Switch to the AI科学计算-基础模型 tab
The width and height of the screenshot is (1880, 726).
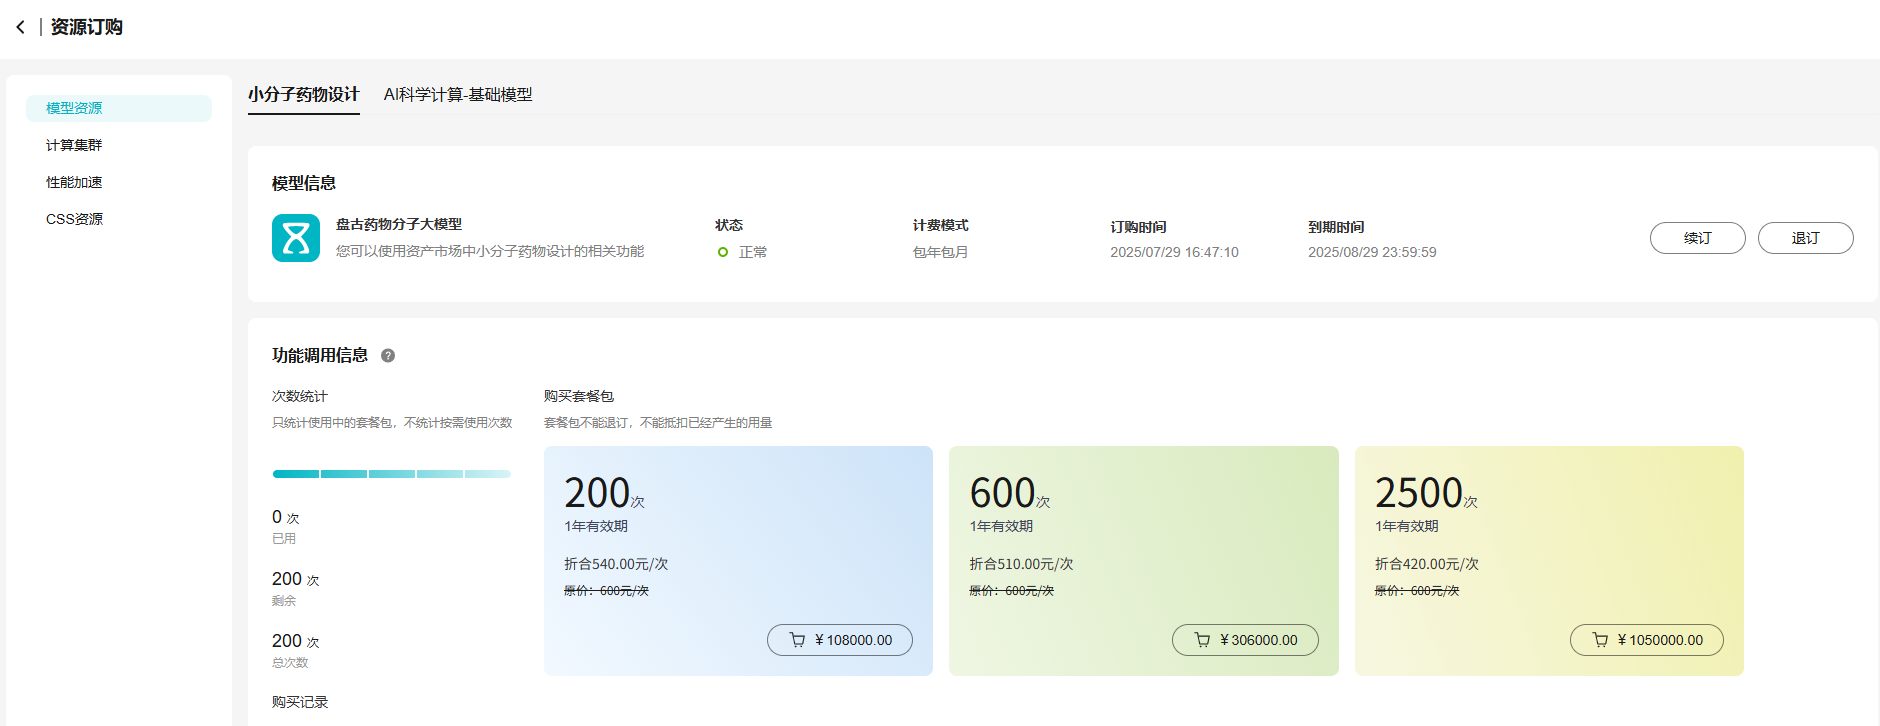458,94
